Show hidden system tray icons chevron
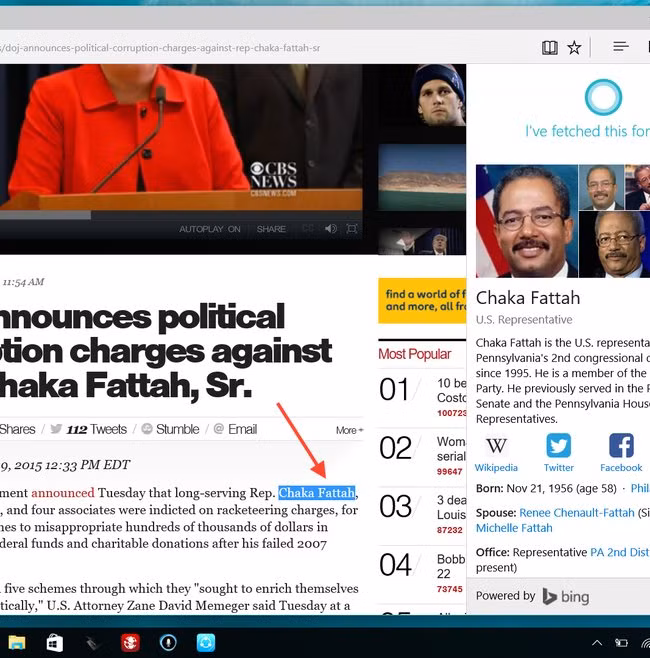The height and width of the screenshot is (658, 650). (597, 643)
